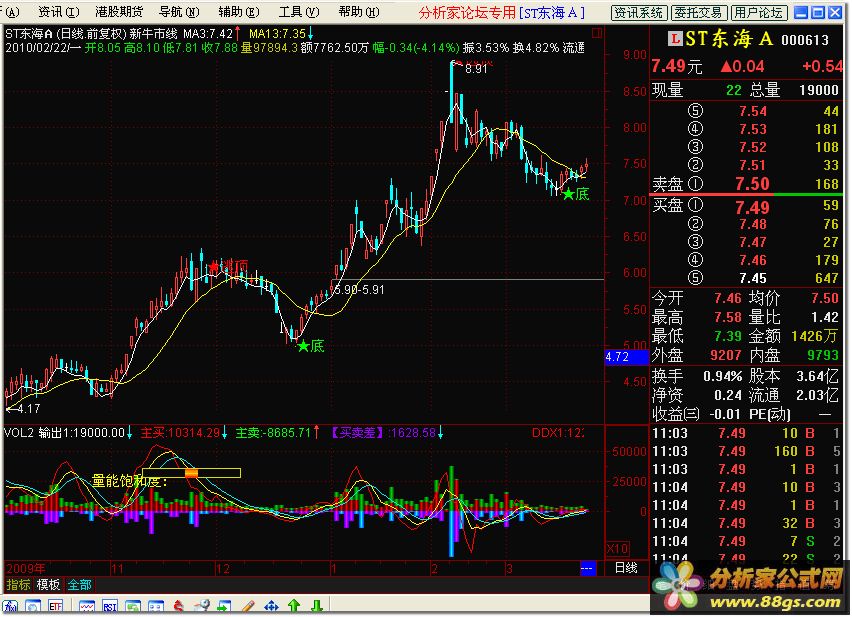
Task: Click the 买盘⑤ price 7.45
Action: click(x=753, y=278)
